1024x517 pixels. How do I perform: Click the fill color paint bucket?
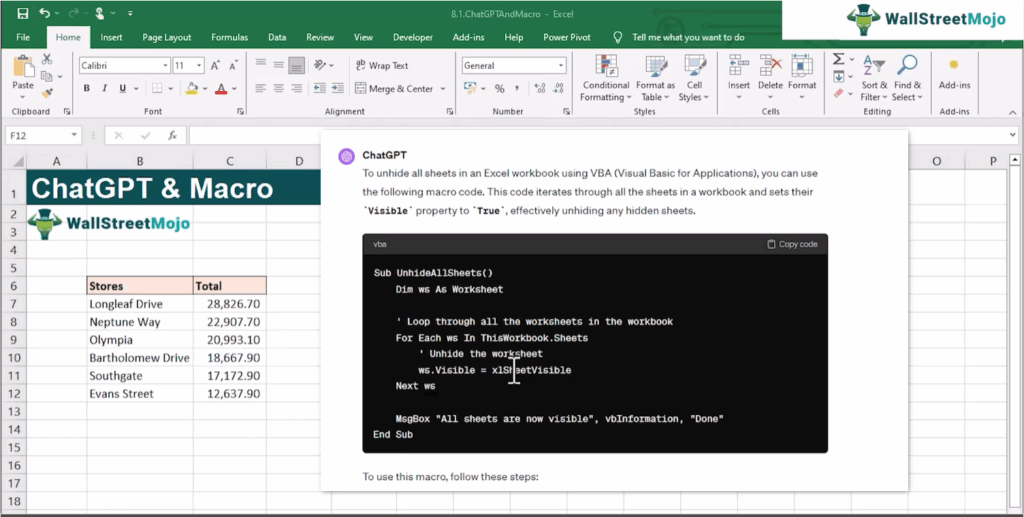coord(192,88)
